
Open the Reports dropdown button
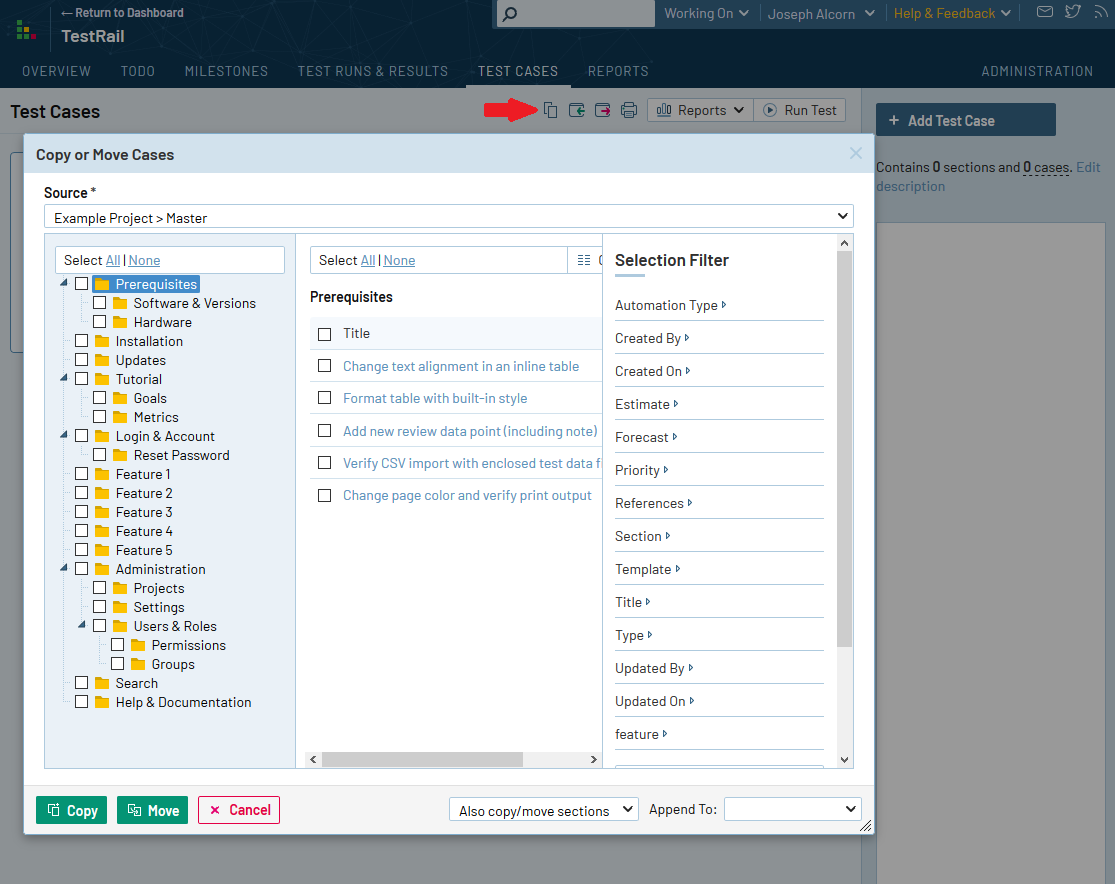[700, 110]
